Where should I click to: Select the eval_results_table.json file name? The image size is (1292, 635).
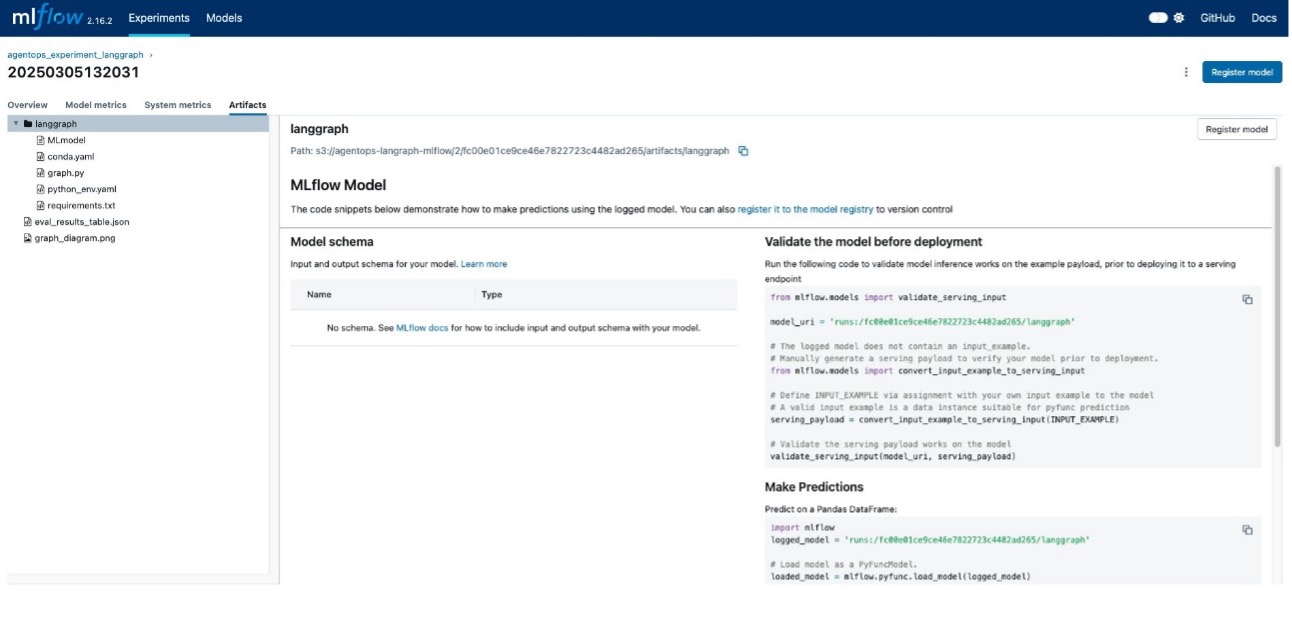[82, 222]
